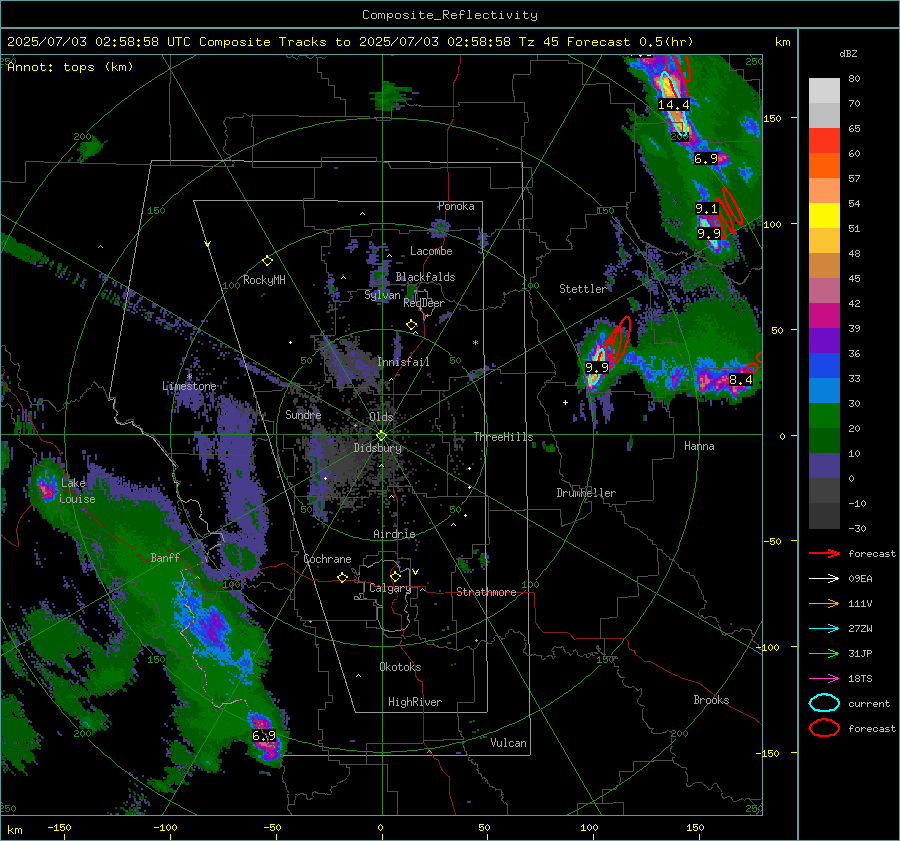Click the Strathmore label
The height and width of the screenshot is (841, 900).
tap(486, 592)
